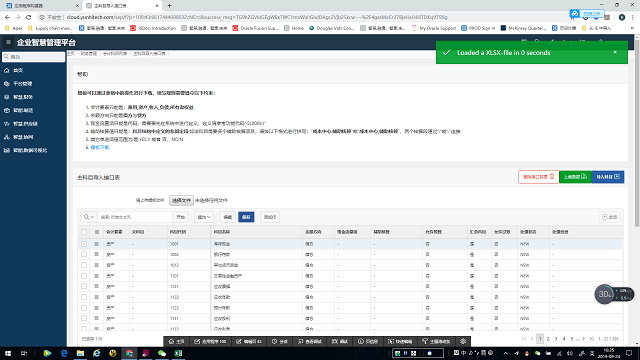Screen dimensions: 640x360
Task: Go to page 4 in pagination
Action: 564,339
